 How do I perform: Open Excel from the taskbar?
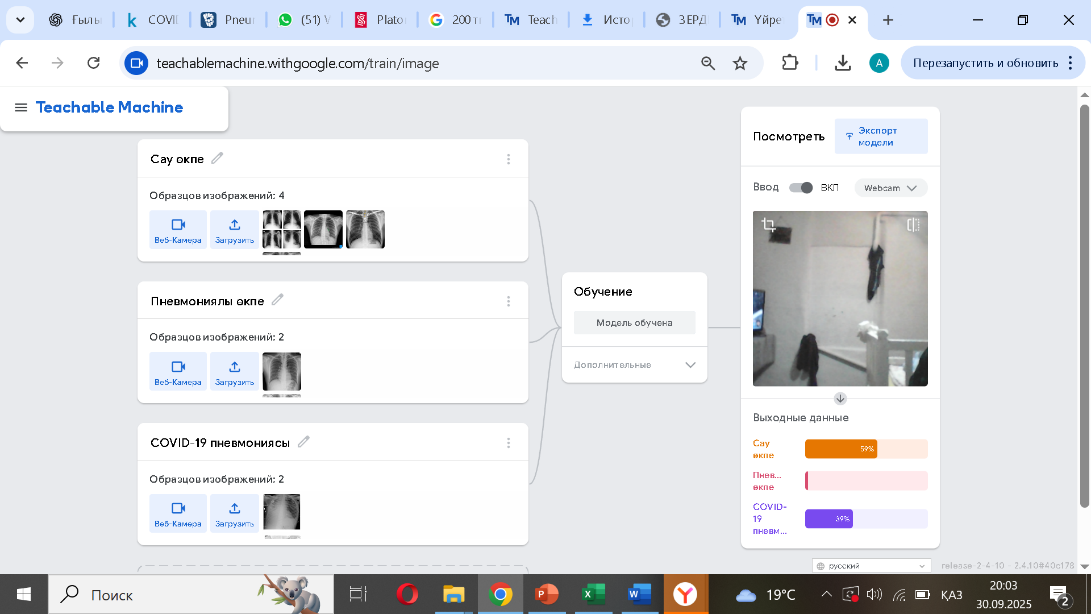click(x=593, y=595)
